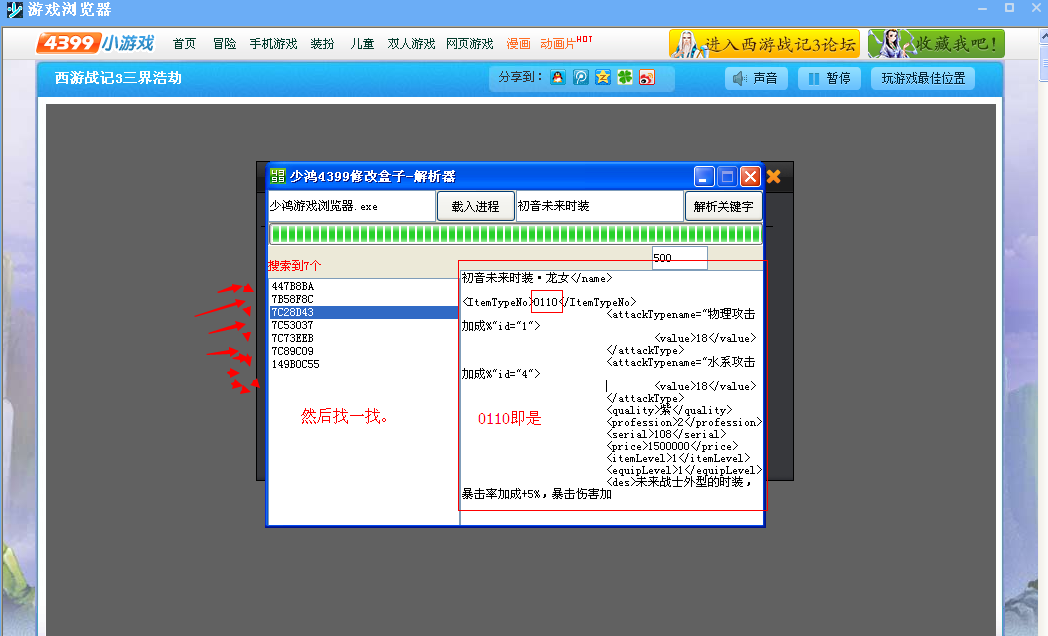Click the 载入进程 button

(x=475, y=206)
